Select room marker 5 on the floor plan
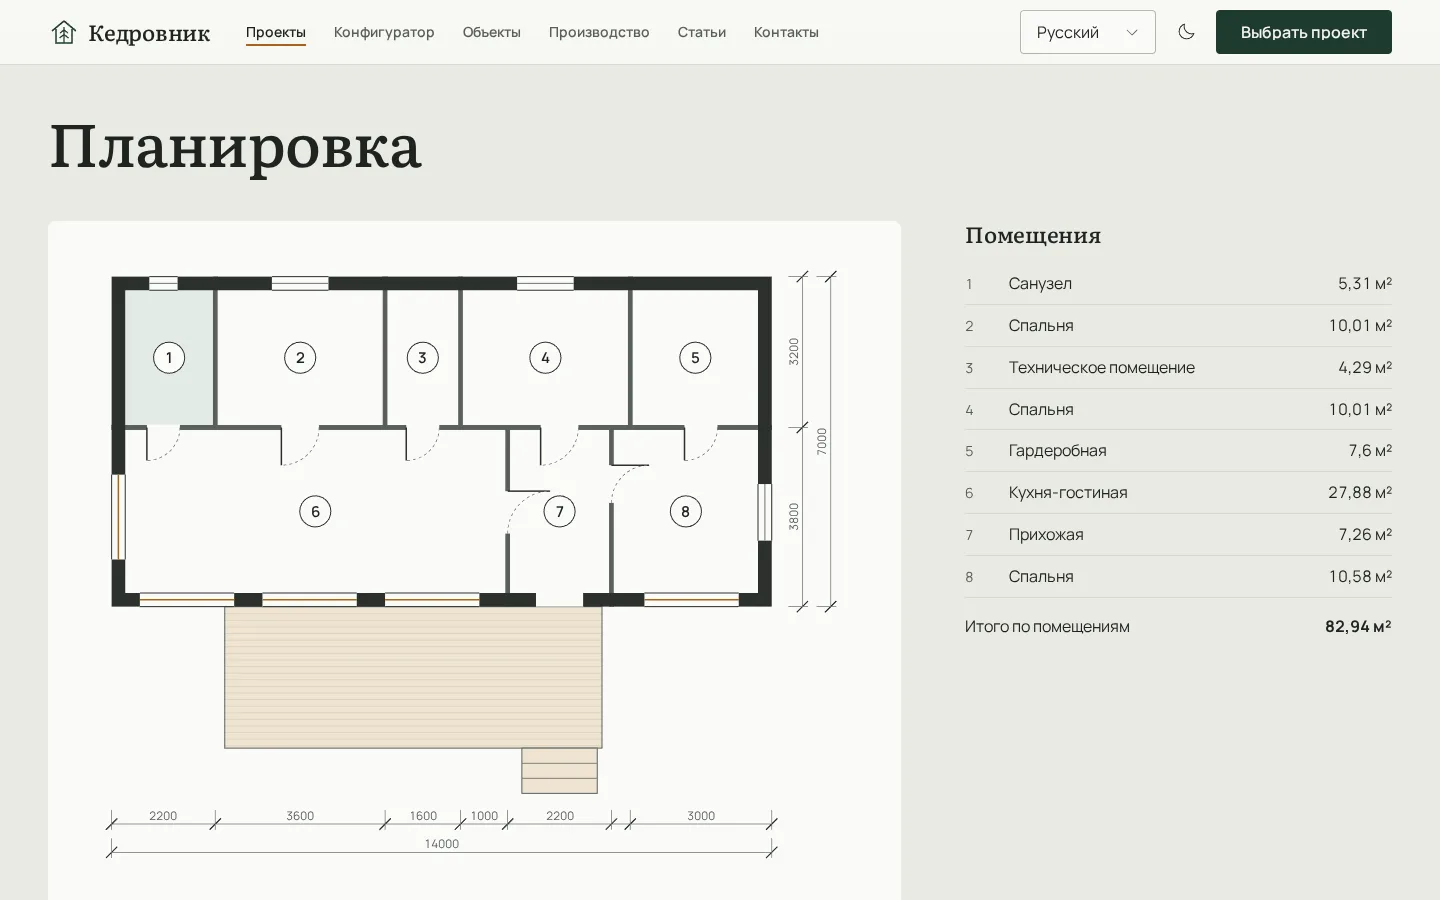 [695, 358]
